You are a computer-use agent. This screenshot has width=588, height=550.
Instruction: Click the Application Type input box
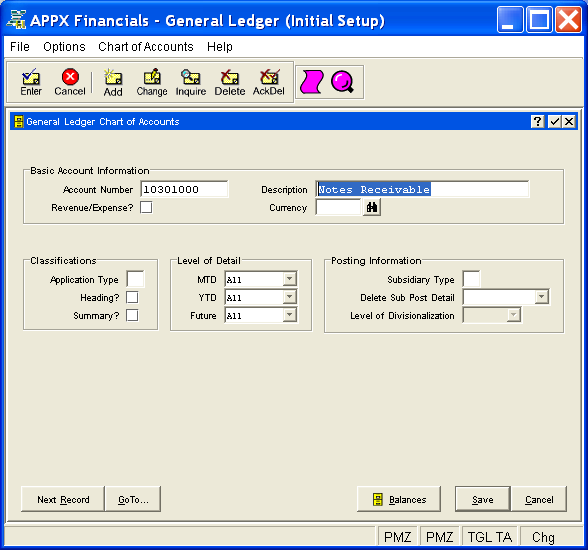[x=135, y=279]
